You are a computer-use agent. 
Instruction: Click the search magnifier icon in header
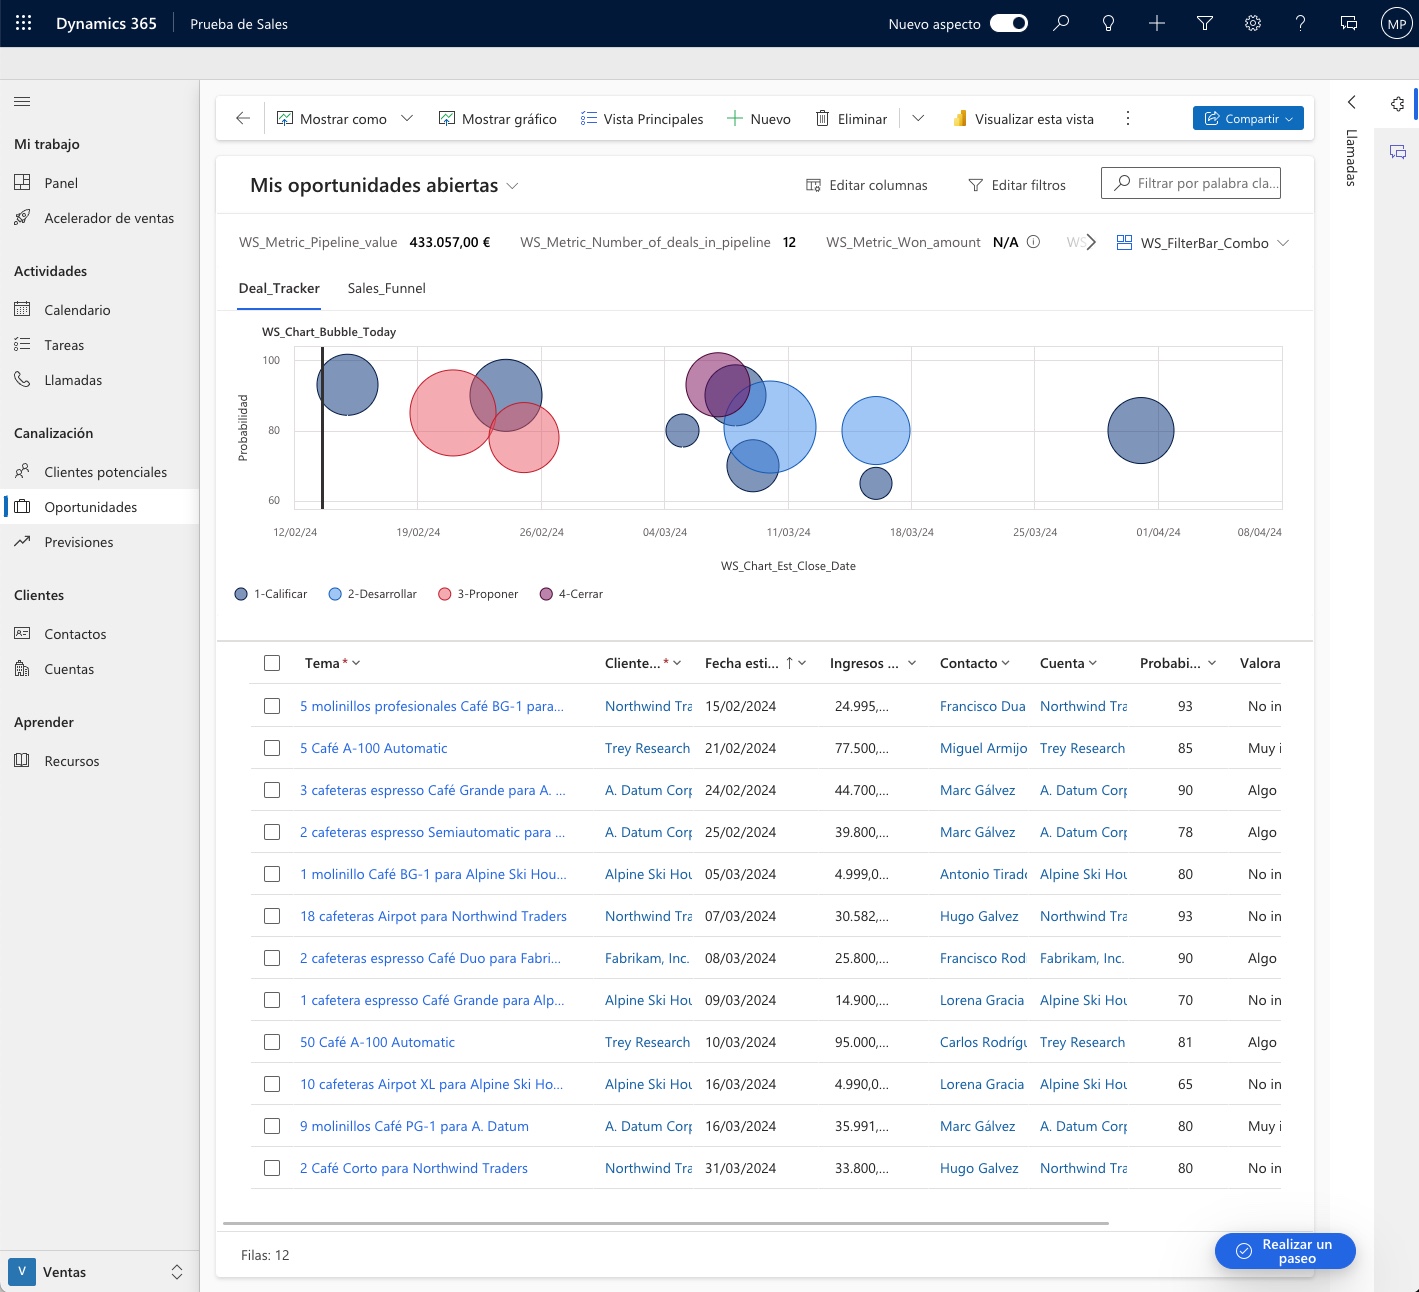[x=1061, y=23]
